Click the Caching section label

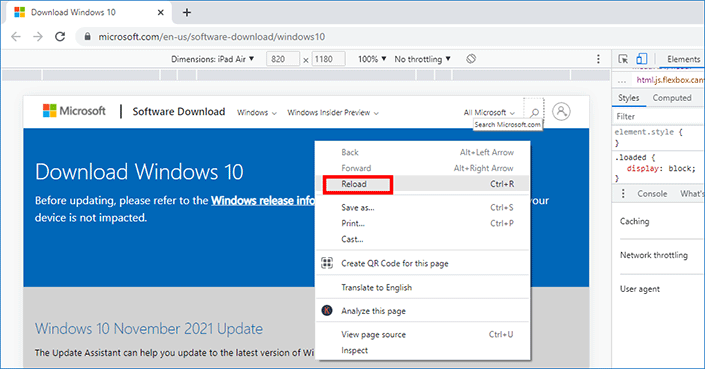(x=634, y=221)
